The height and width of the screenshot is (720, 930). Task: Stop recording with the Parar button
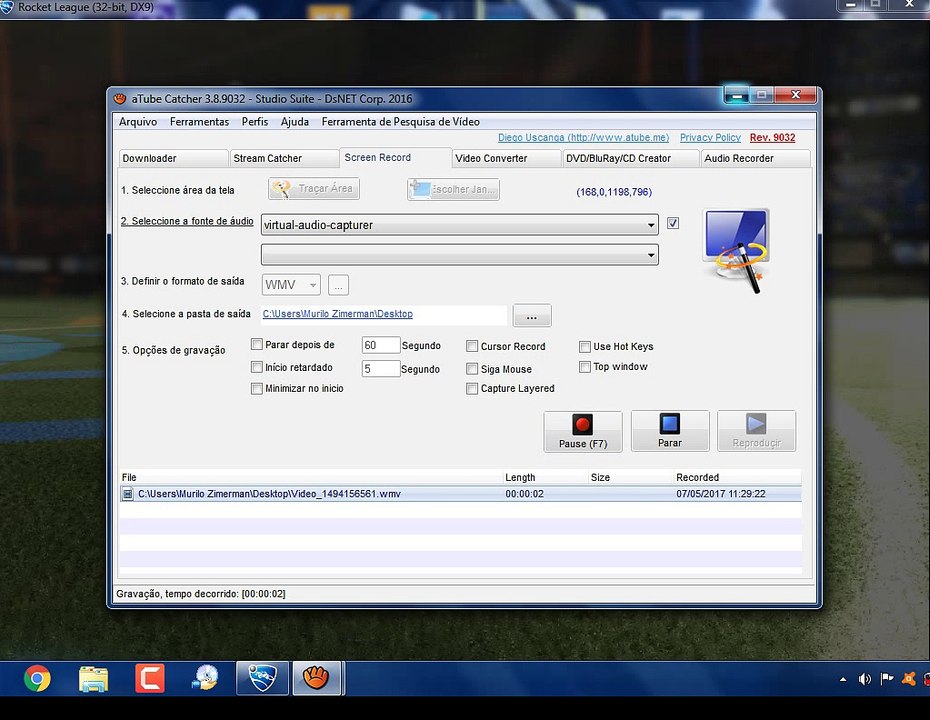[x=670, y=431]
